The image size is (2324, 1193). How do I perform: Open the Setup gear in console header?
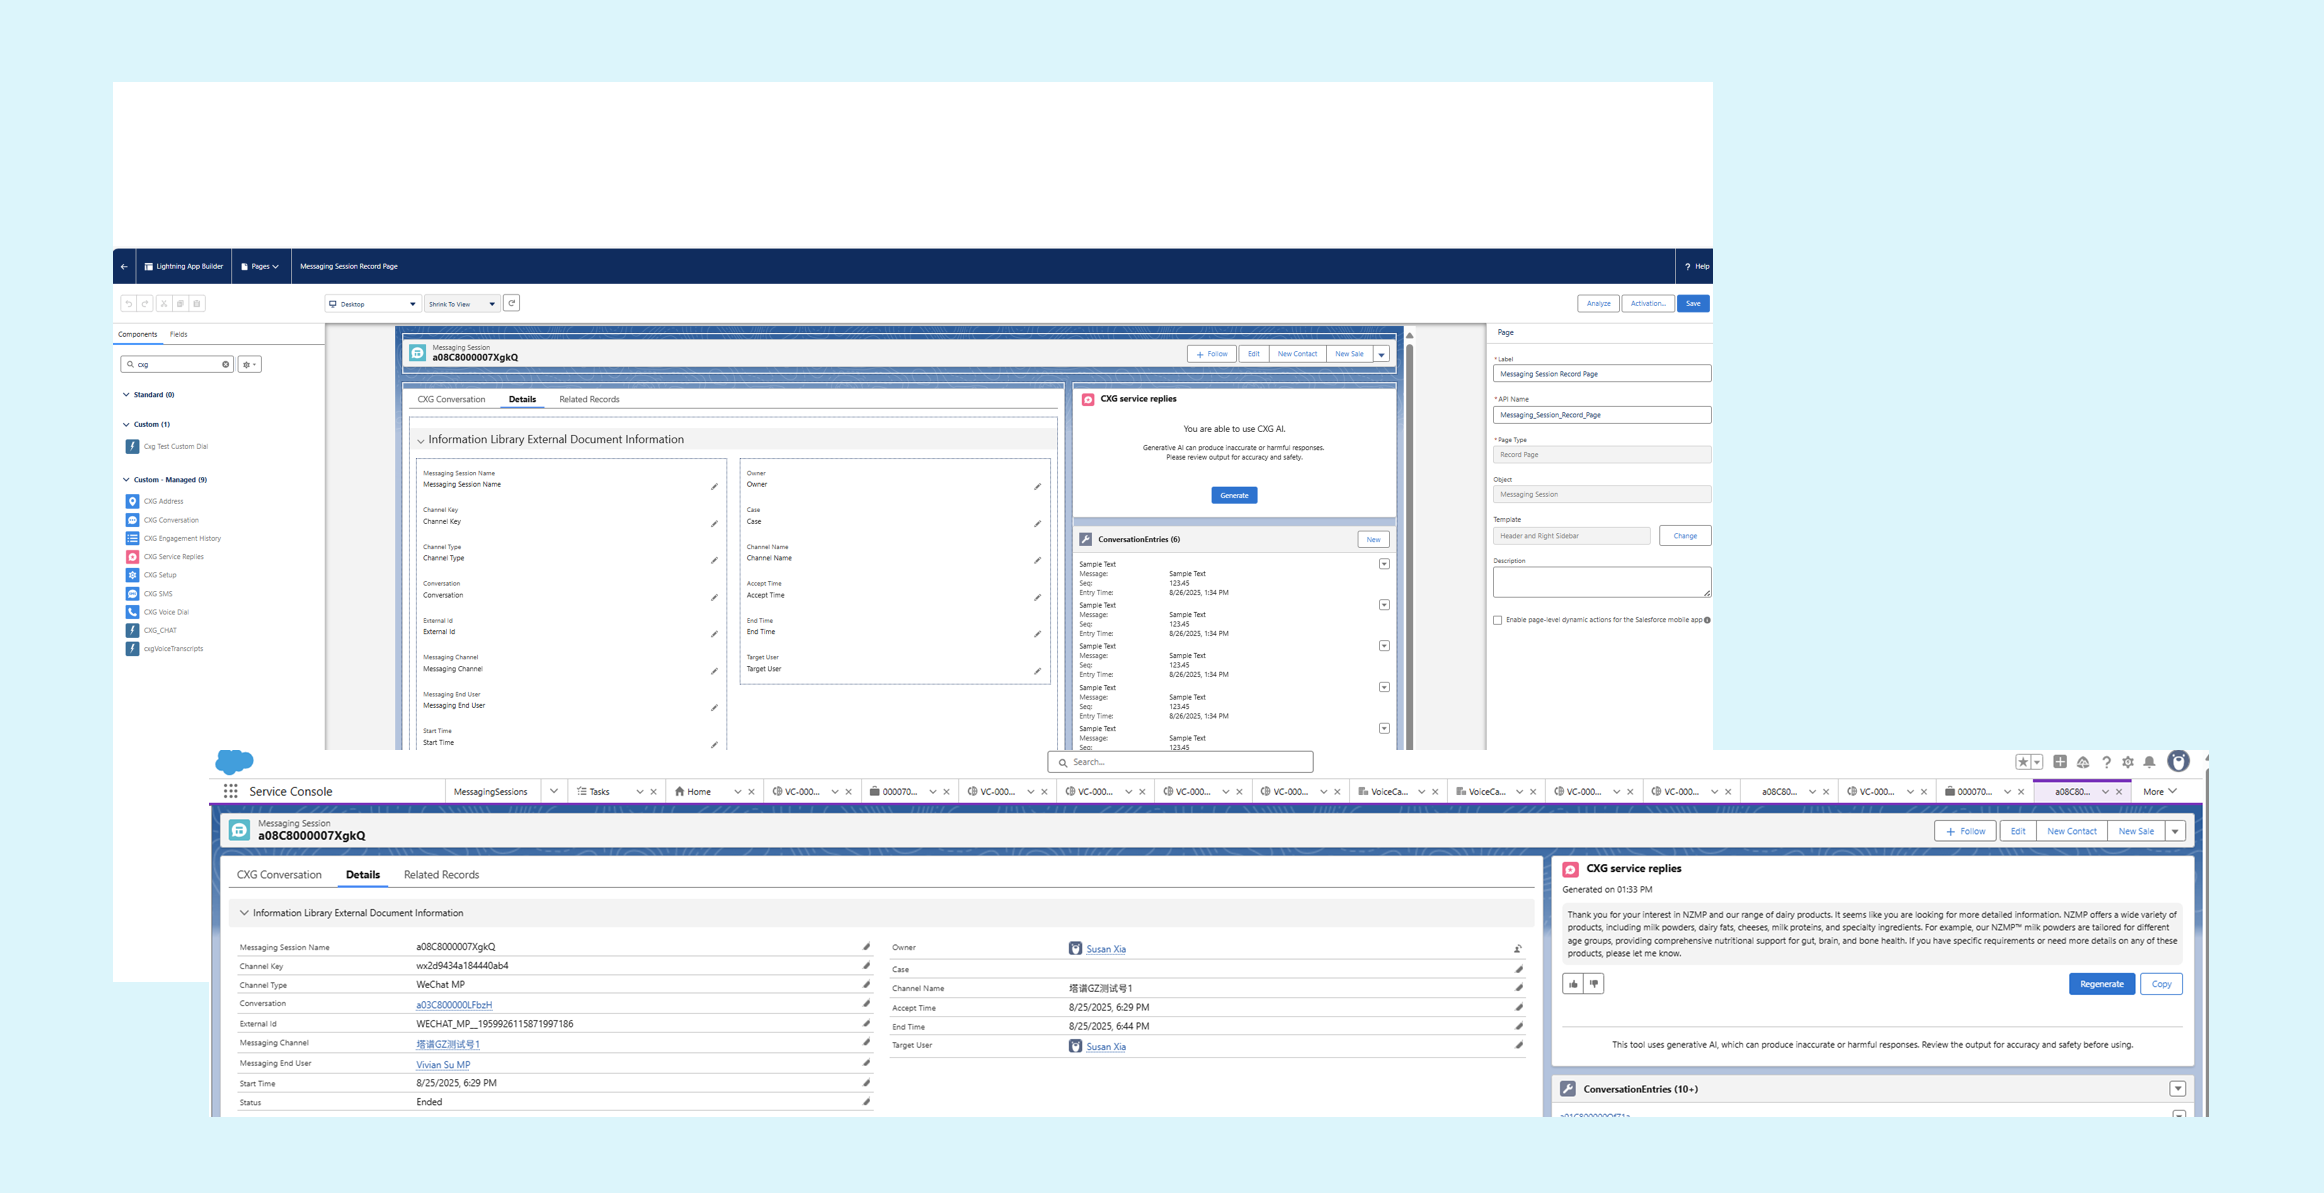tap(2128, 762)
